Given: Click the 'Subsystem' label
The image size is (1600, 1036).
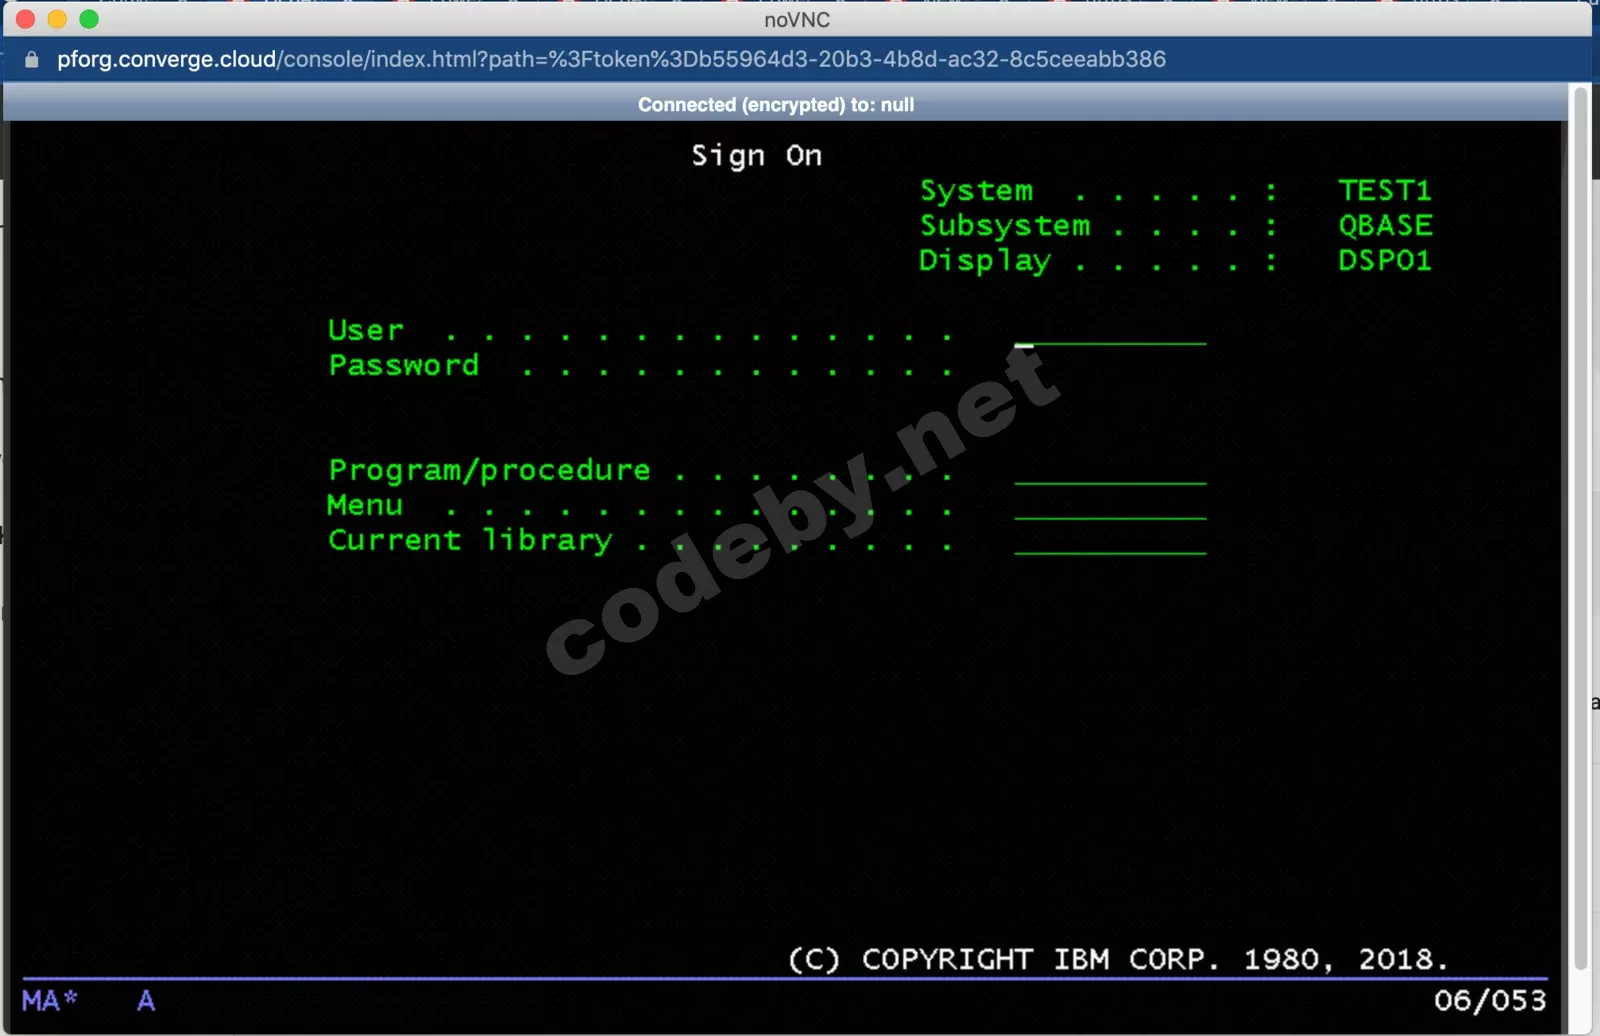Looking at the screenshot, I should [x=1005, y=226].
